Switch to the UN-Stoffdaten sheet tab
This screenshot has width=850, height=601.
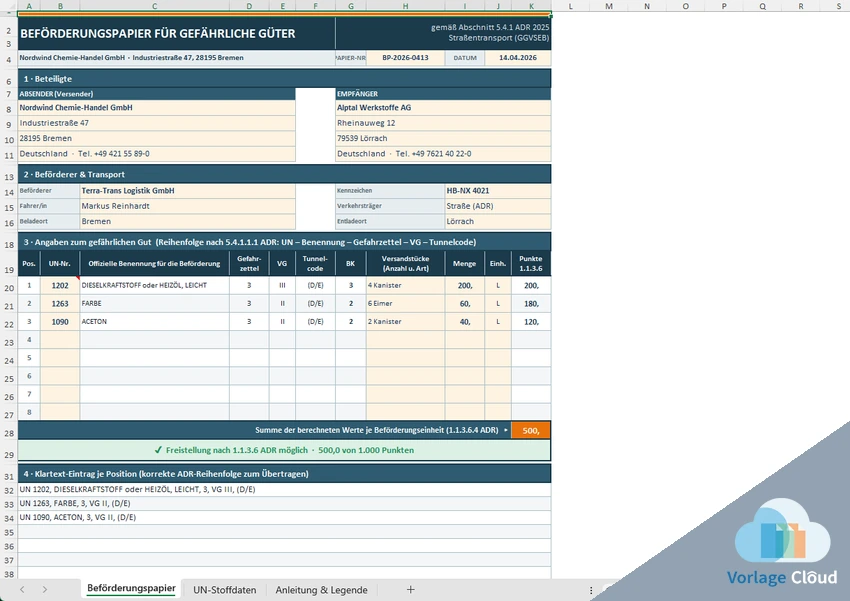pos(224,590)
